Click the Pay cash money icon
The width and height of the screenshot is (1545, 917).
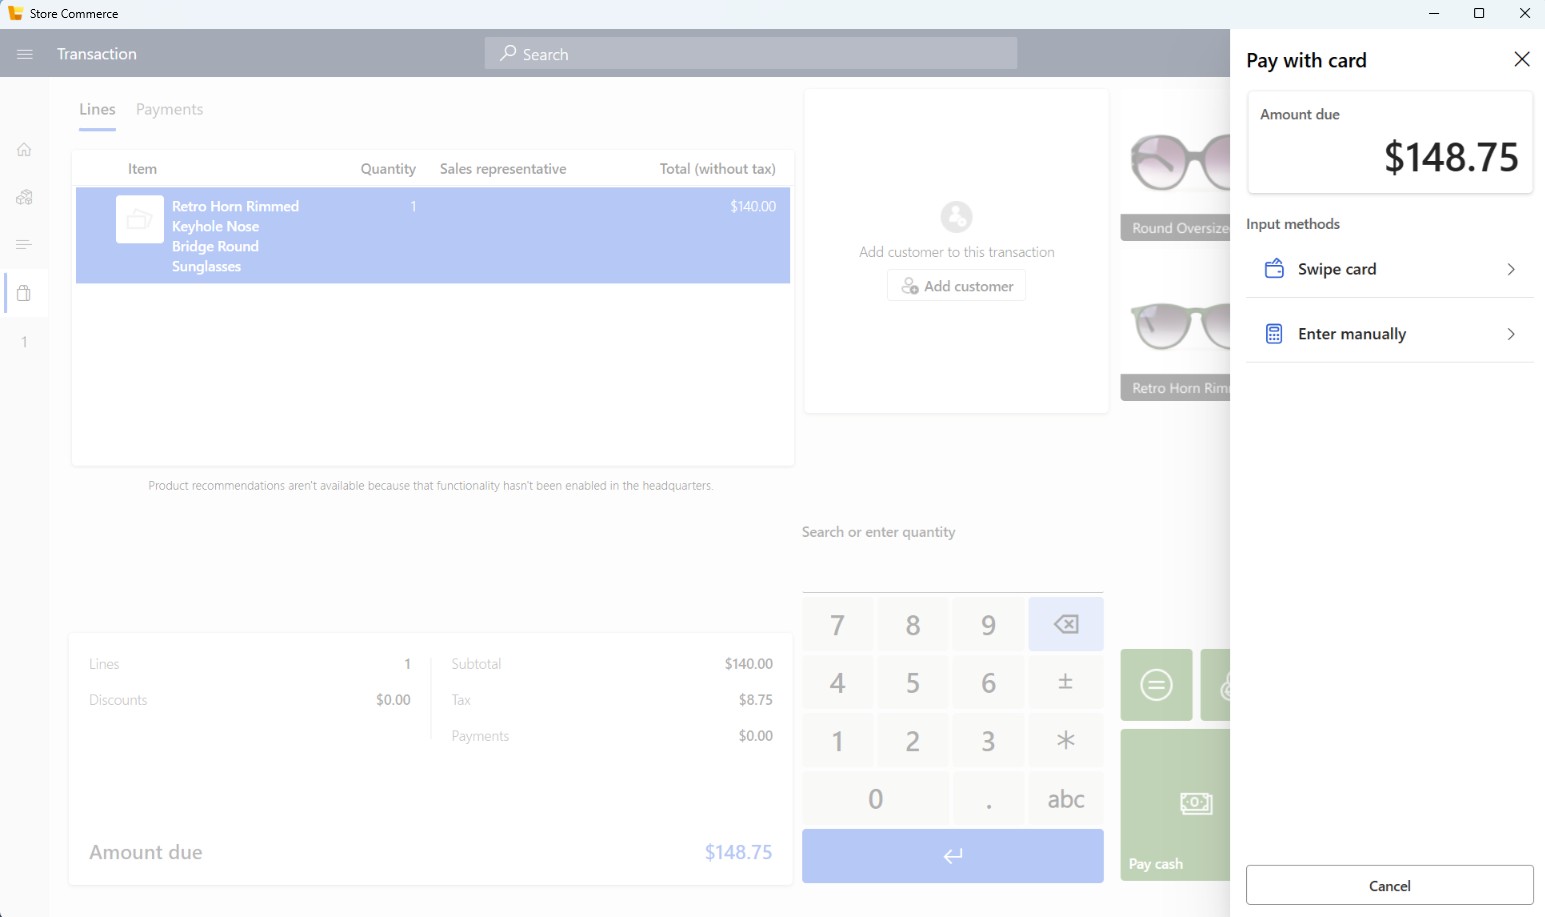click(1196, 805)
